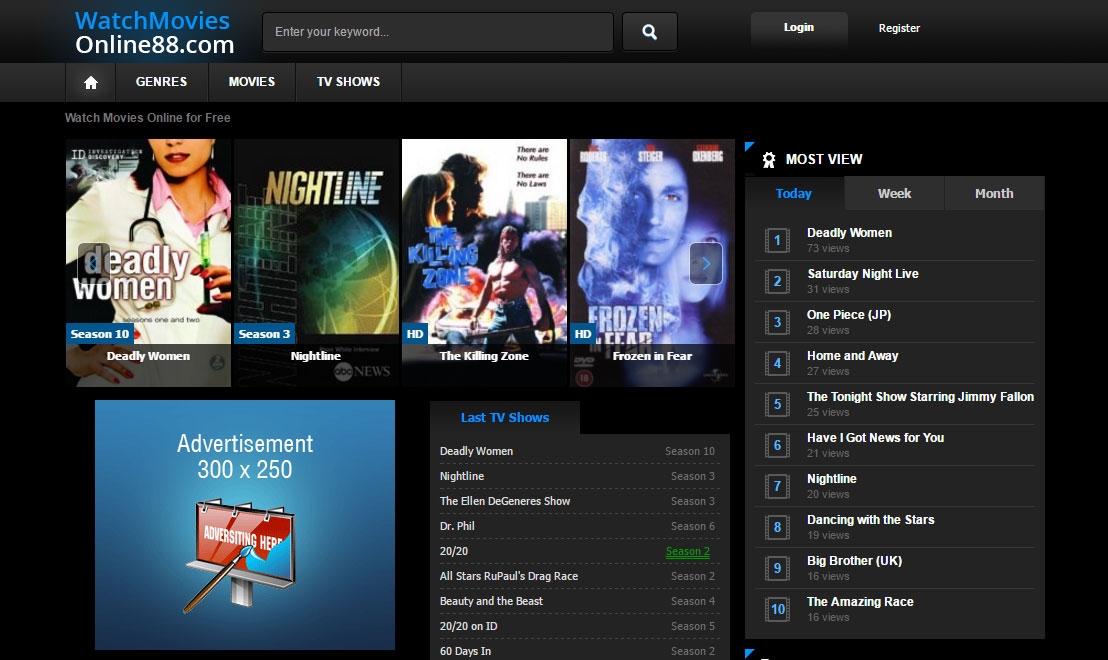Image resolution: width=1108 pixels, height=660 pixels.
Task: Open The Amazing Race entry
Action: 860,601
